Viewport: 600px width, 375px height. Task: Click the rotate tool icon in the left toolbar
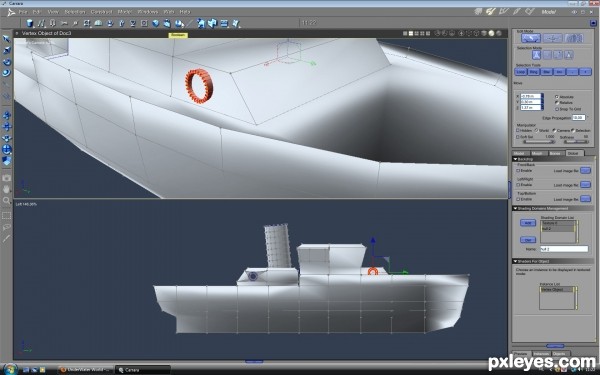[7, 62]
